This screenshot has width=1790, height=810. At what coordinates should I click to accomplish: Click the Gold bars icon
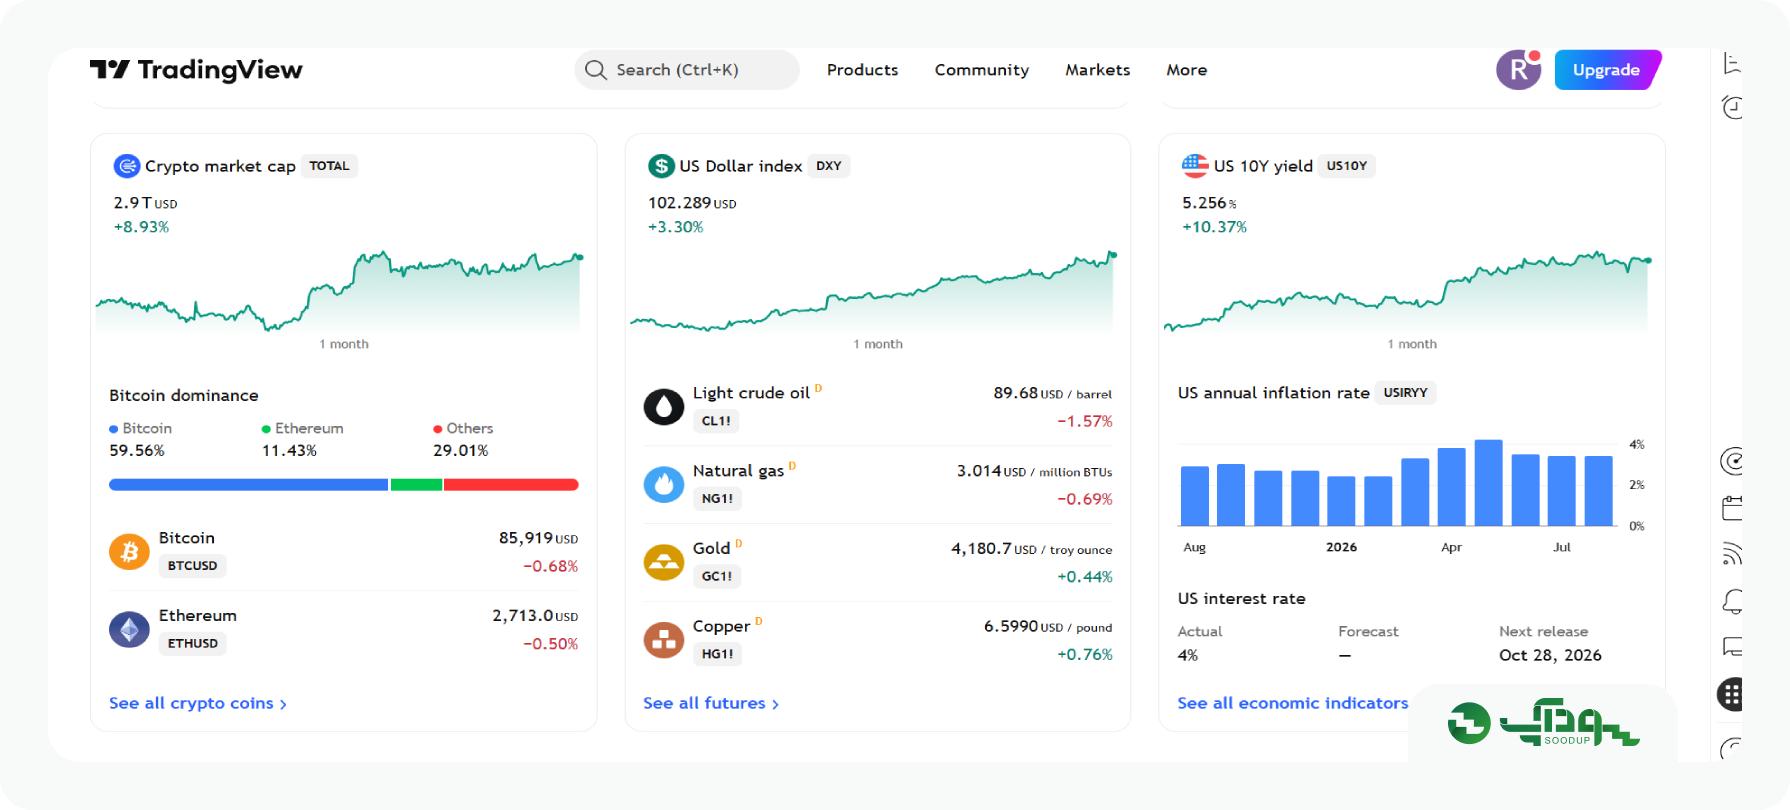(x=664, y=562)
